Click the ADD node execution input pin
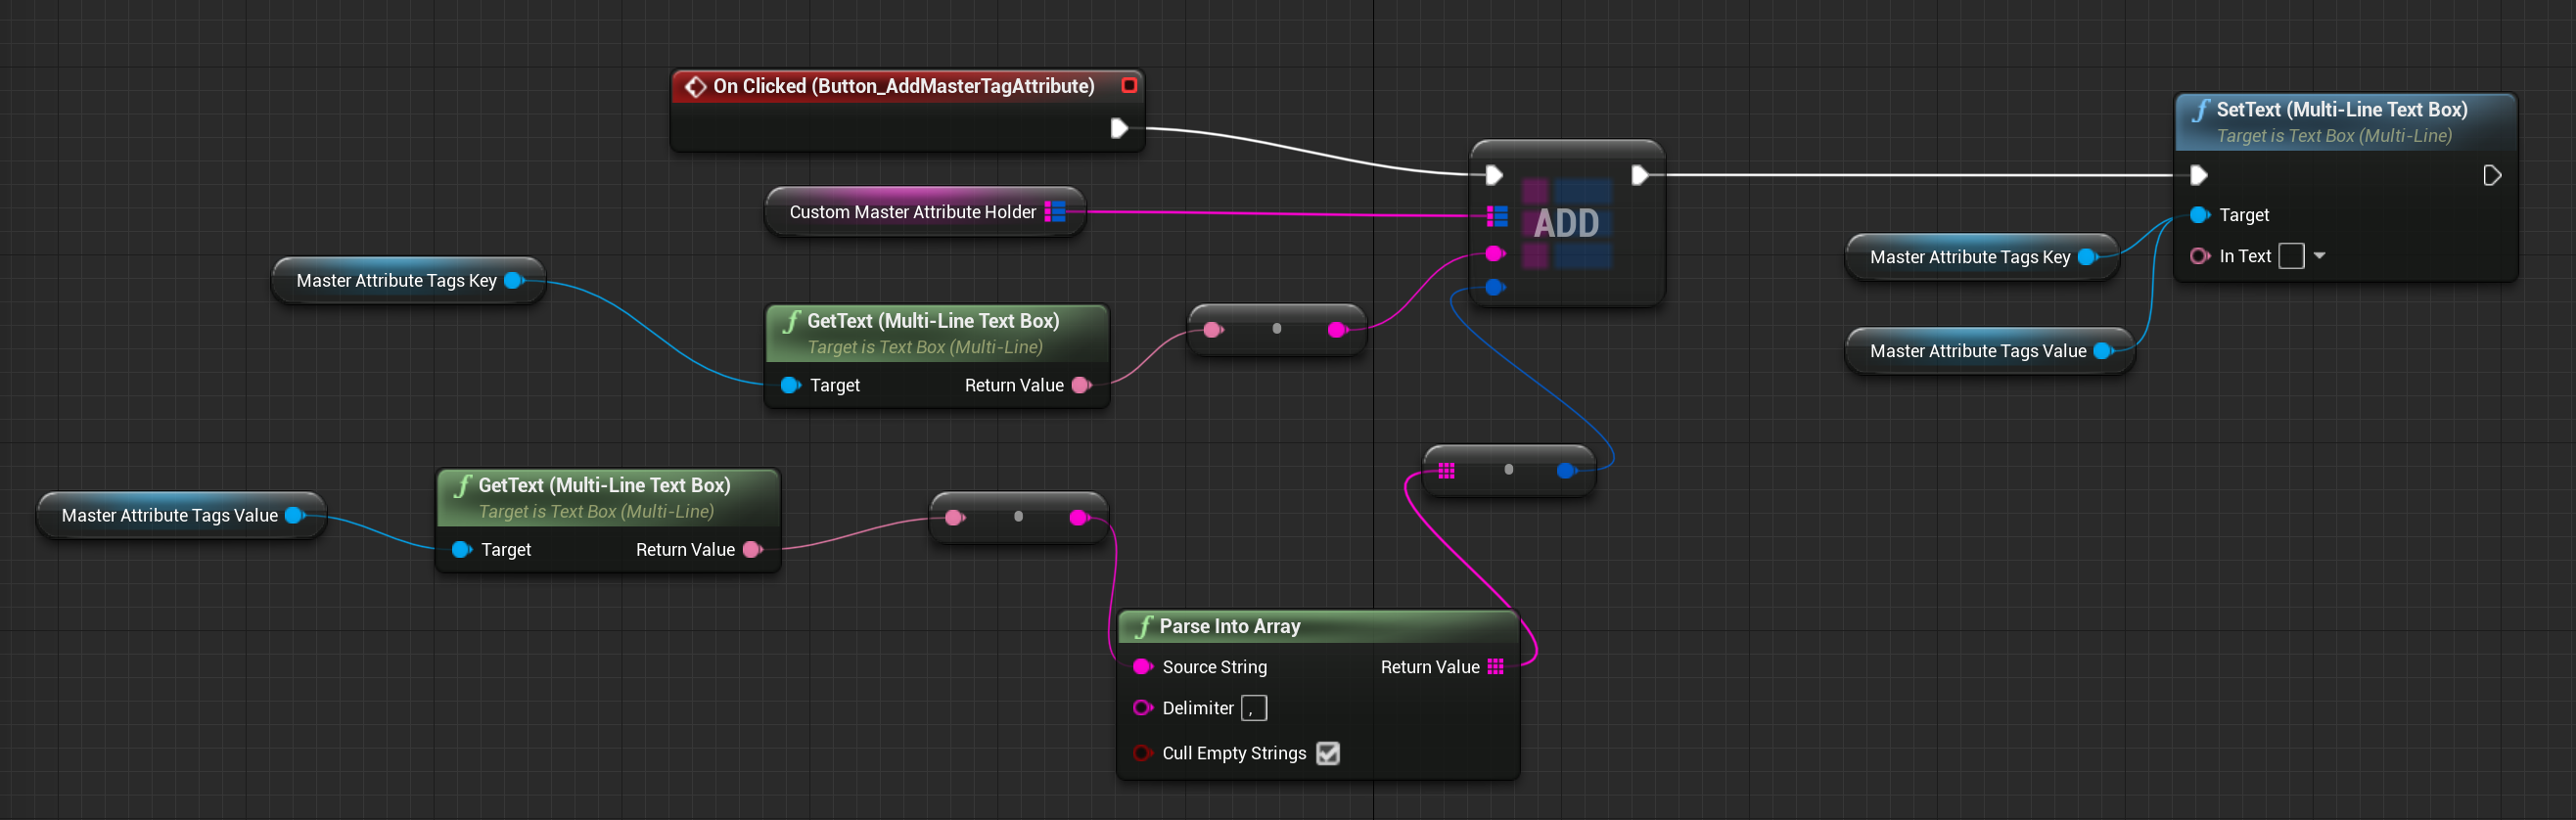The width and height of the screenshot is (2576, 820). 1494,176
